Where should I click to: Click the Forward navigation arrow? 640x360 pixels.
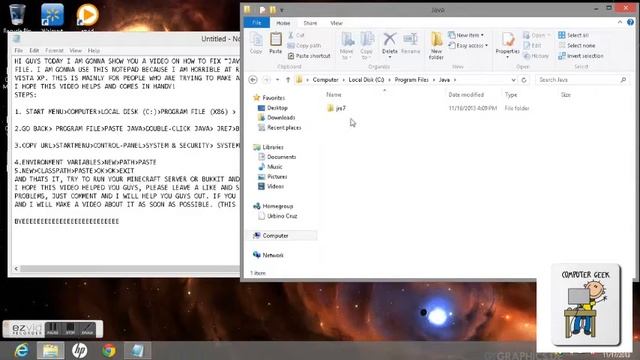[267, 80]
